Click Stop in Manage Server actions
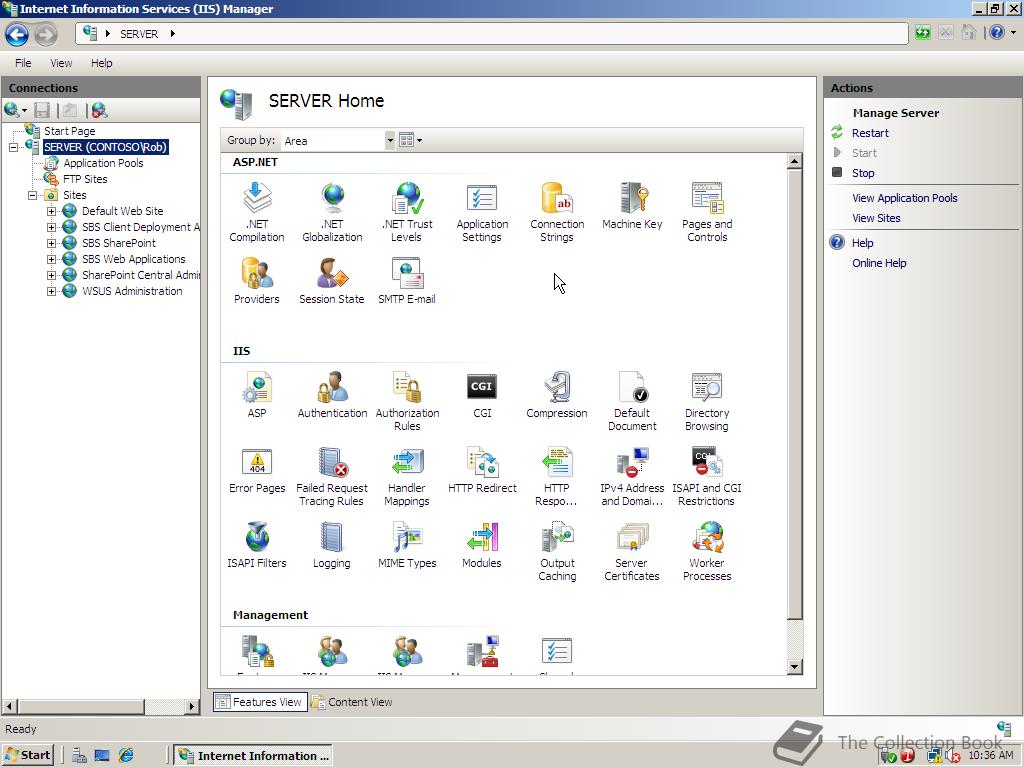1024x768 pixels. point(863,173)
